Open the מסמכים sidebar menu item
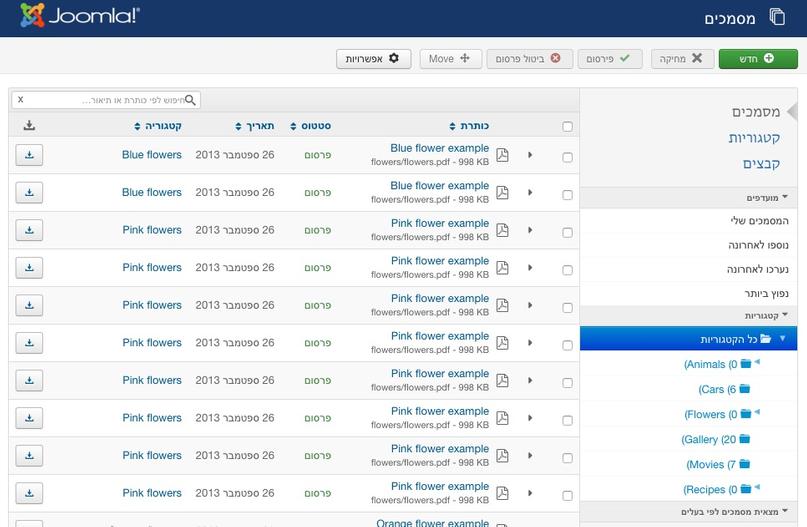This screenshot has width=807, height=527. pyautogui.click(x=756, y=112)
